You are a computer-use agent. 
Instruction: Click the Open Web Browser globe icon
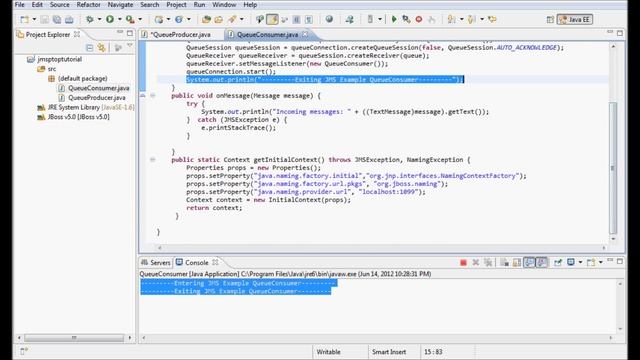tap(329, 19)
